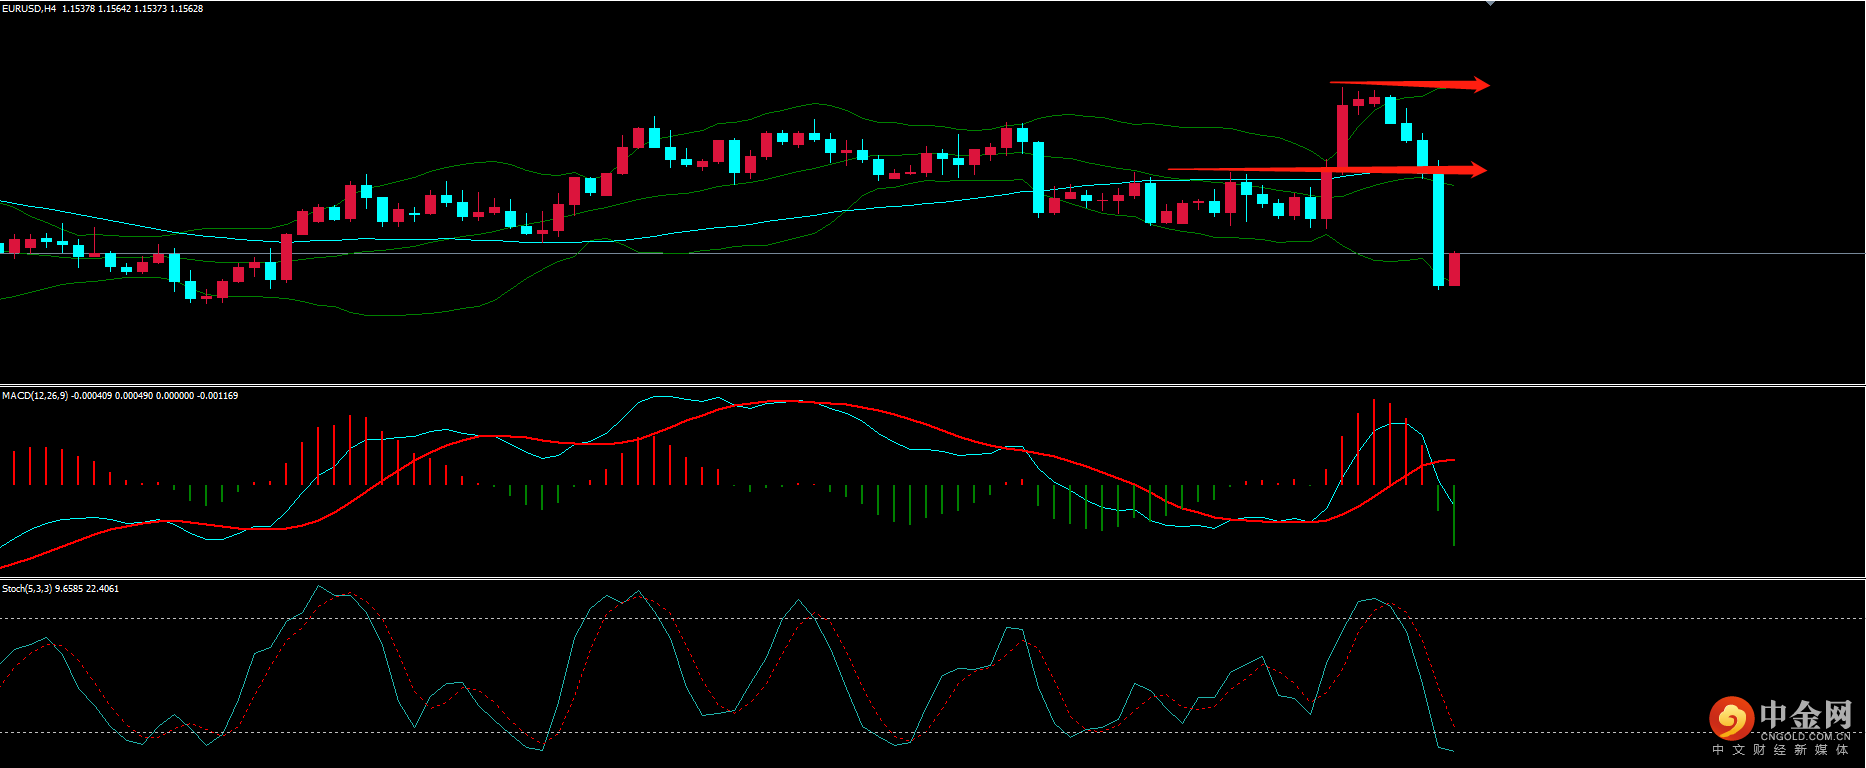The image size is (1866, 768).
Task: Click the "MACD(12,26,9)" indicator label
Action: click(x=35, y=396)
